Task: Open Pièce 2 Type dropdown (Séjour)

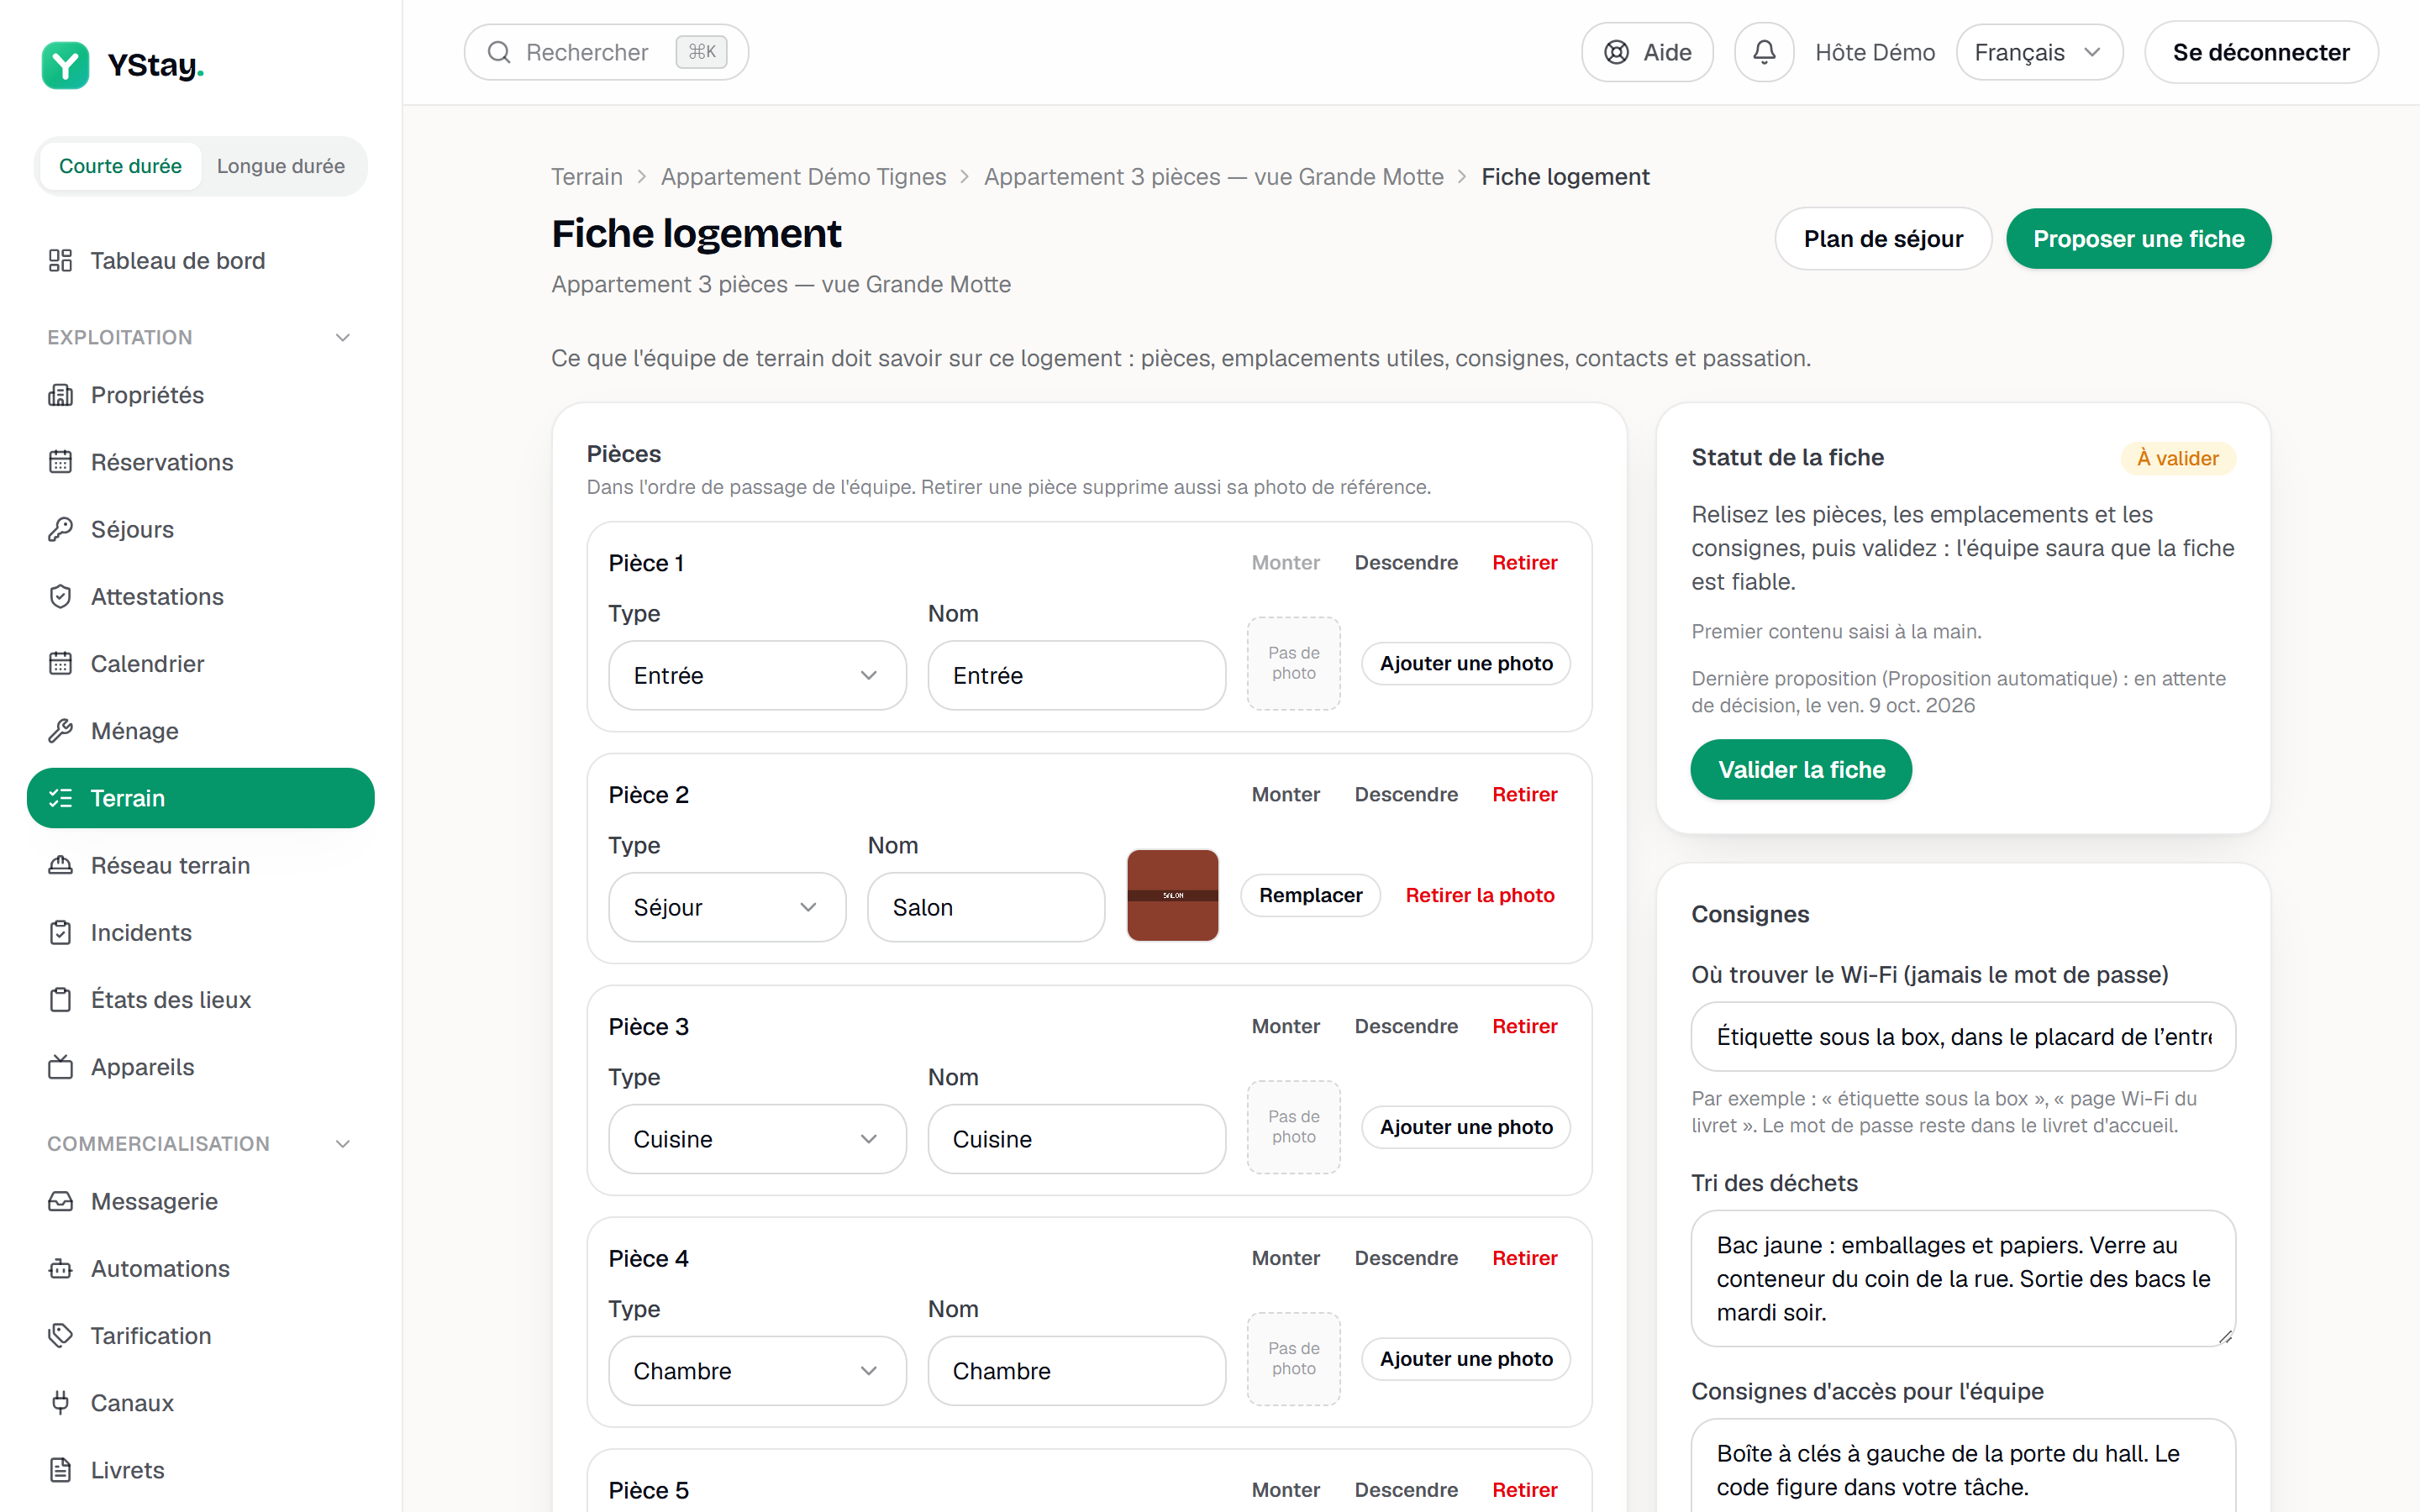Action: point(727,908)
